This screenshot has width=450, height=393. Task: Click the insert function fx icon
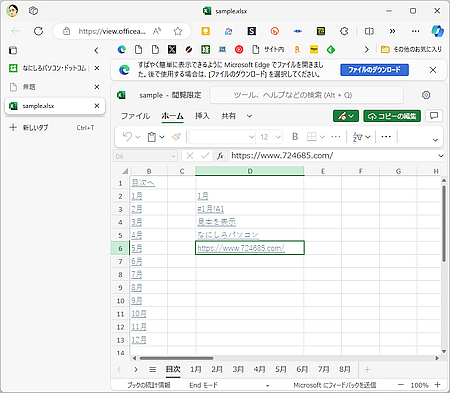[x=220, y=156]
